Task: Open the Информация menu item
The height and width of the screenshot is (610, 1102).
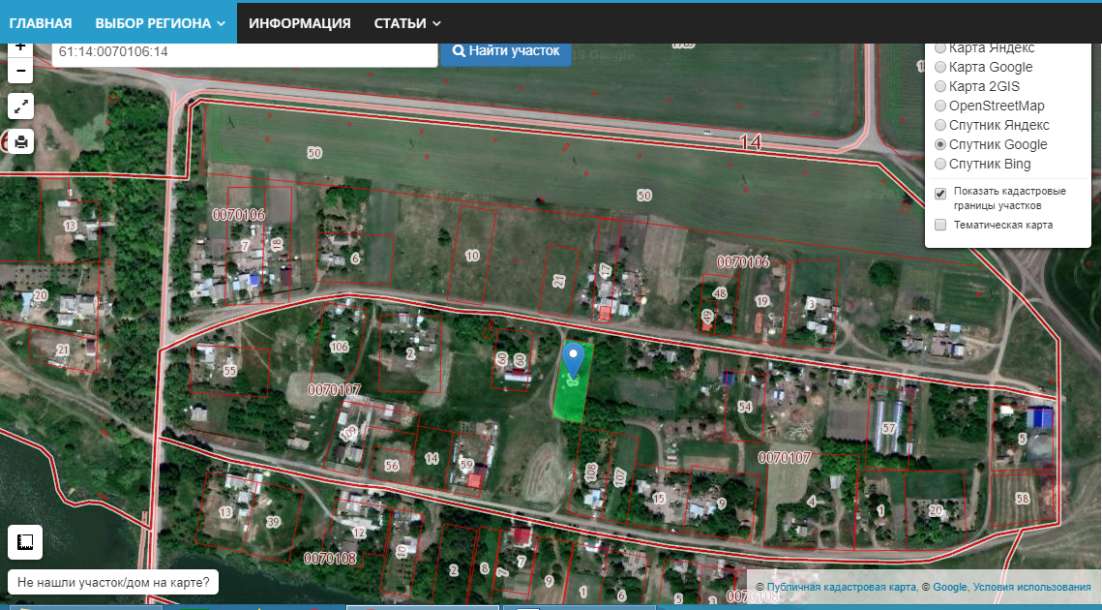Action: (x=299, y=23)
